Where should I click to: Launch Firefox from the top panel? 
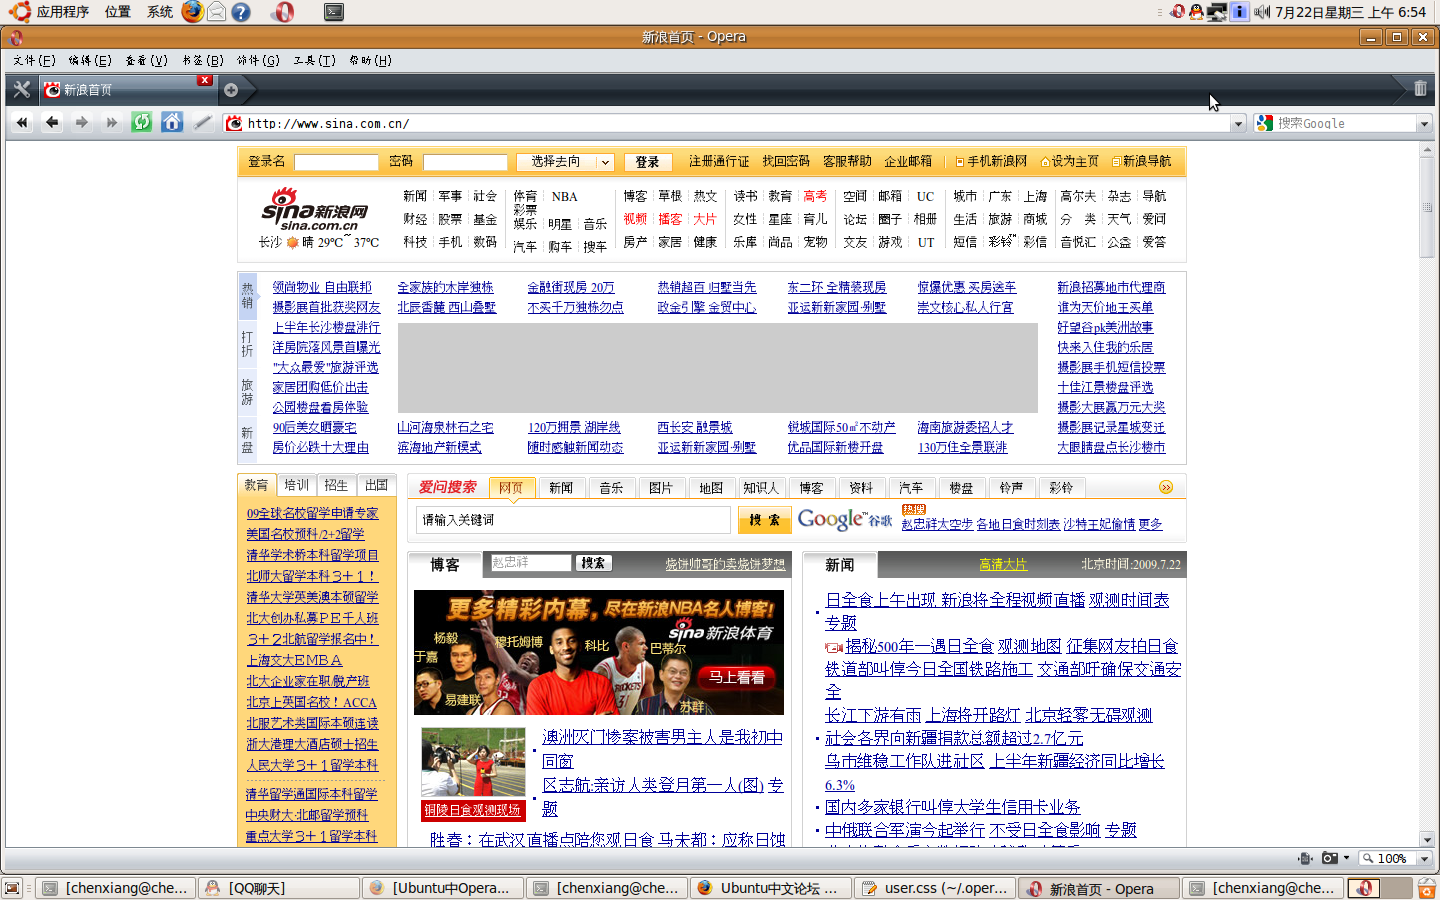point(192,11)
